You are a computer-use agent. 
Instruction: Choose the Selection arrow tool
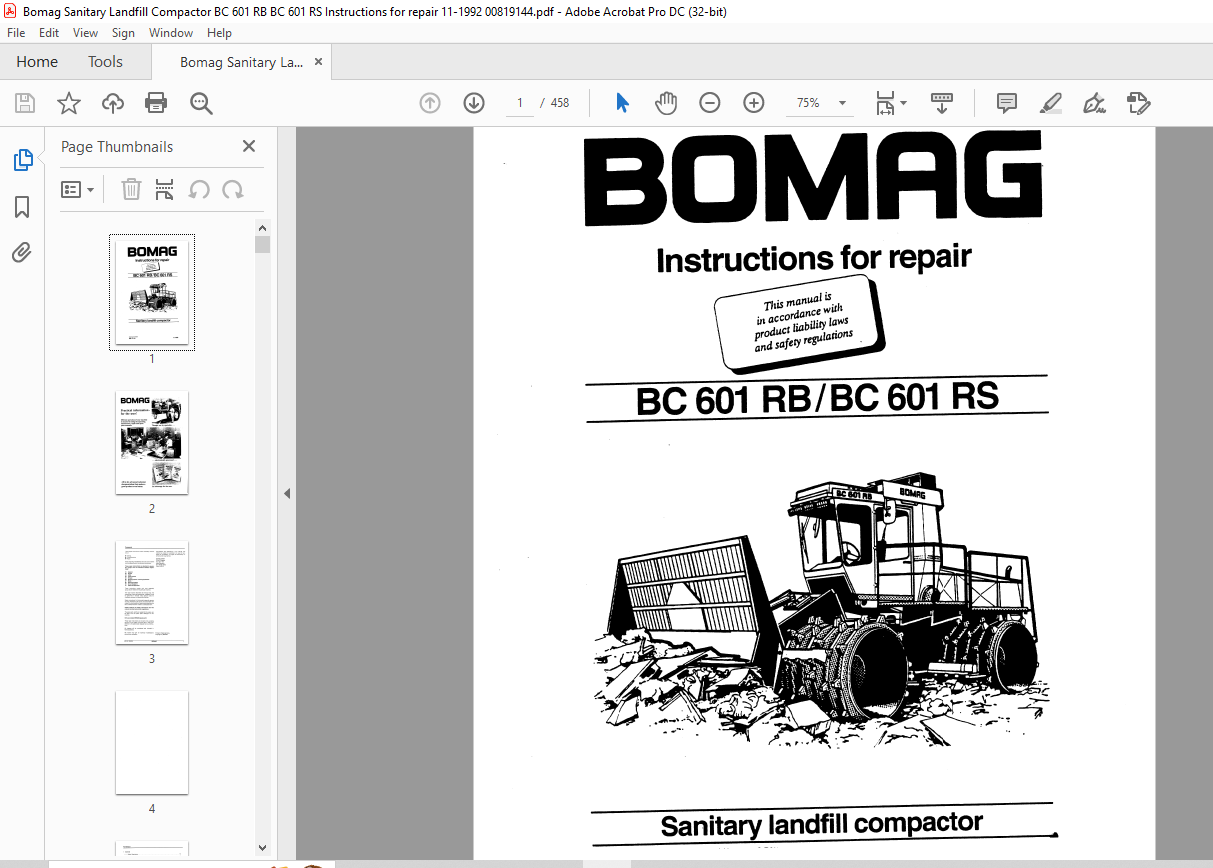[622, 103]
